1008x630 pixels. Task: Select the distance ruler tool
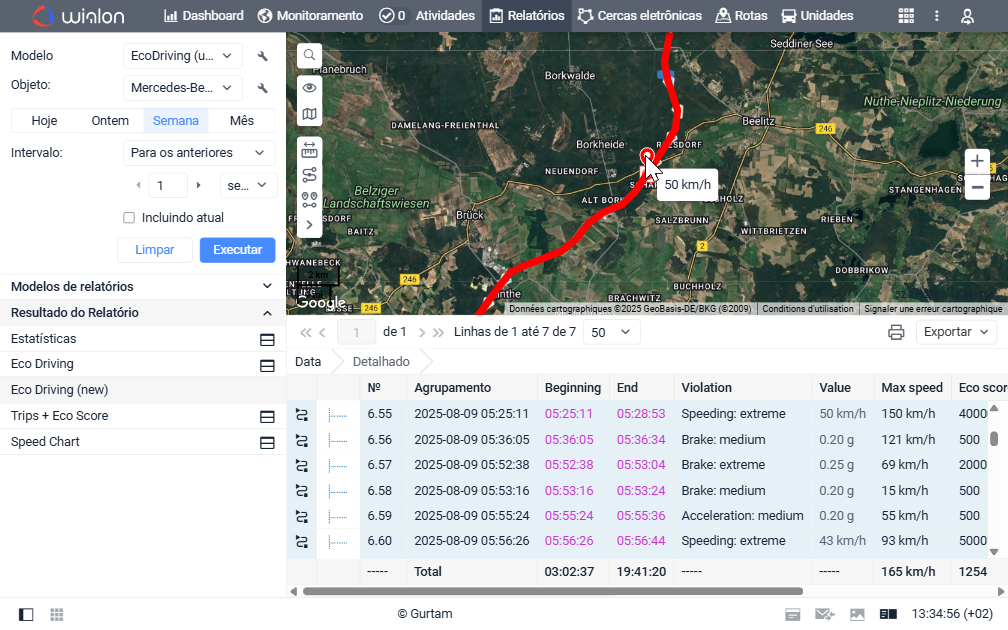coord(309,150)
